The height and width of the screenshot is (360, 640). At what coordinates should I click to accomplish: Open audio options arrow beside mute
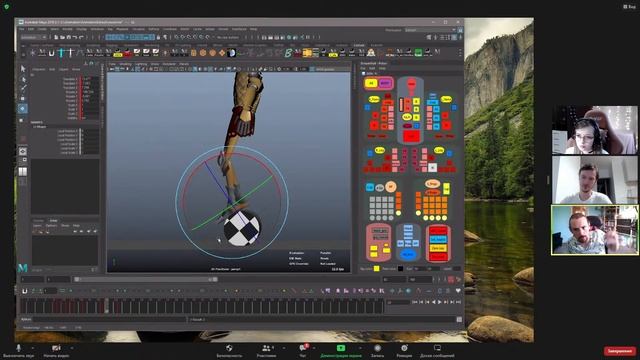click(x=32, y=348)
